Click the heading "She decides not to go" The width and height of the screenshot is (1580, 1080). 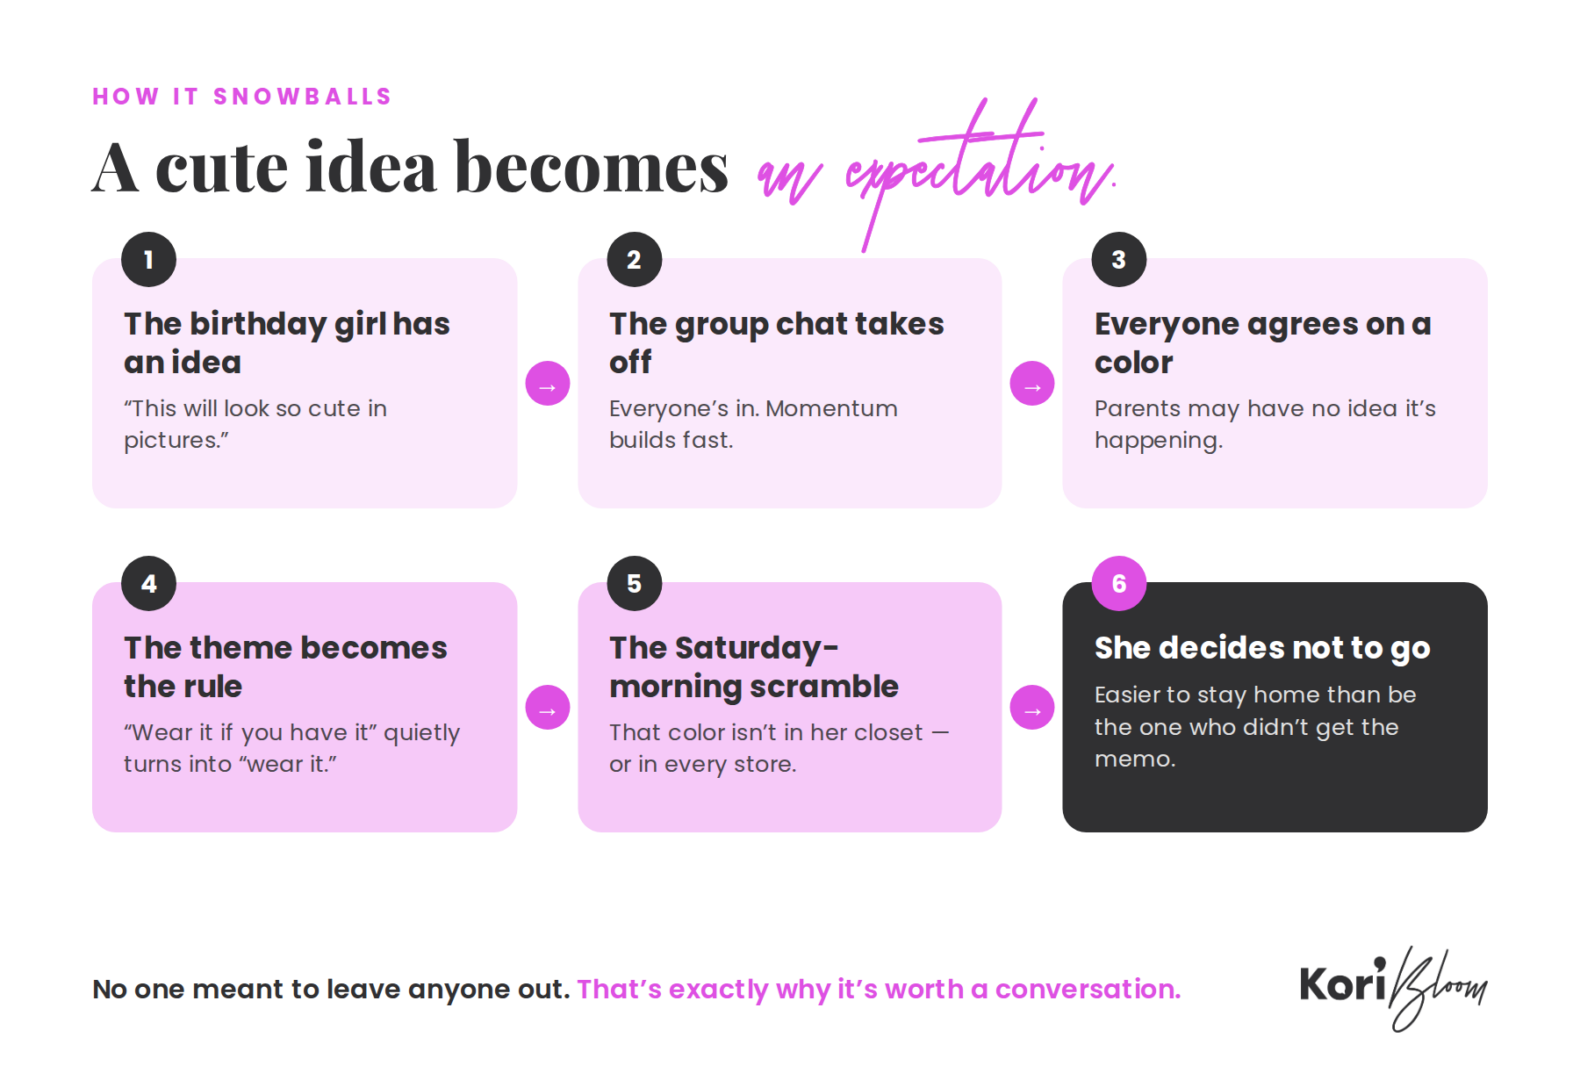[1262, 648]
